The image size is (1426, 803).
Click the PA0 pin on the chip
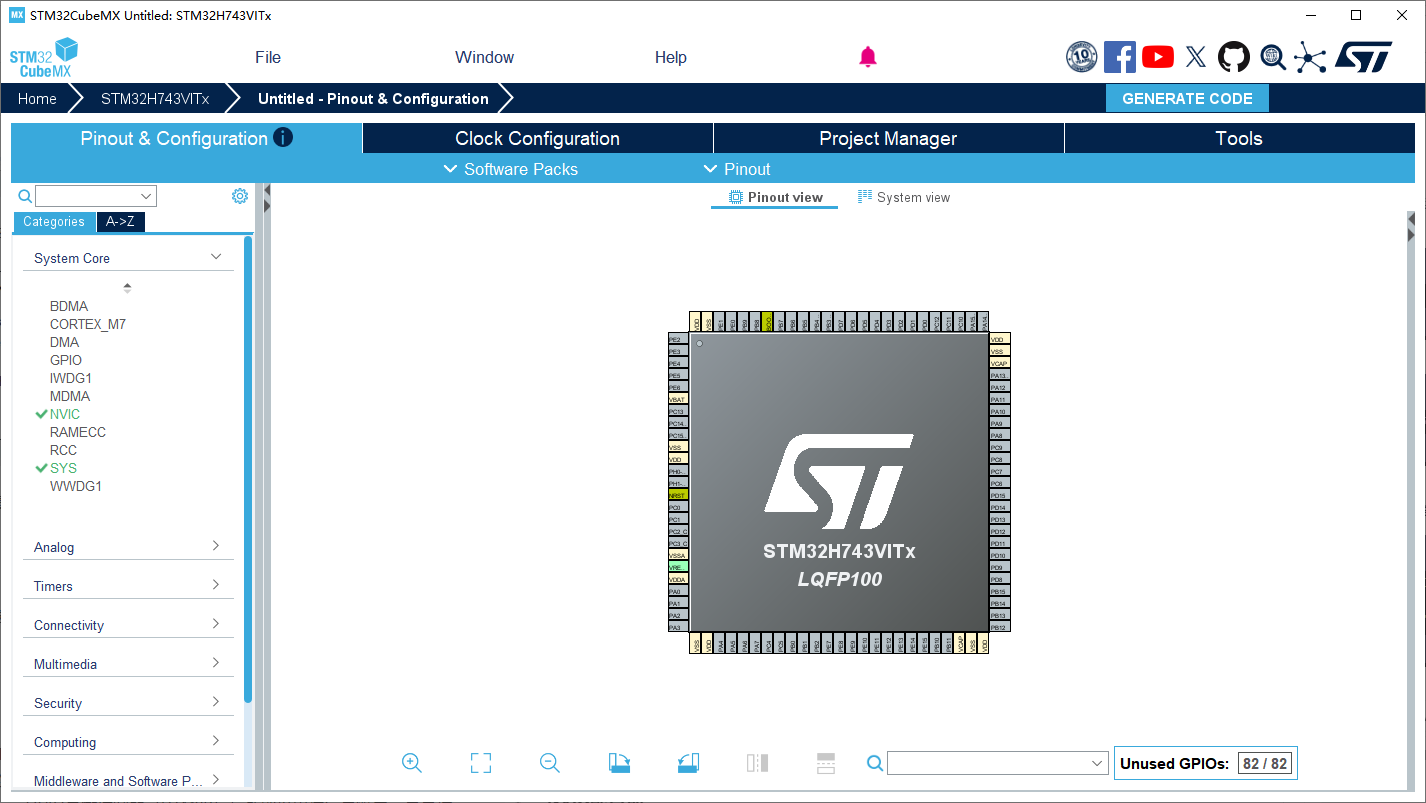[678, 591]
